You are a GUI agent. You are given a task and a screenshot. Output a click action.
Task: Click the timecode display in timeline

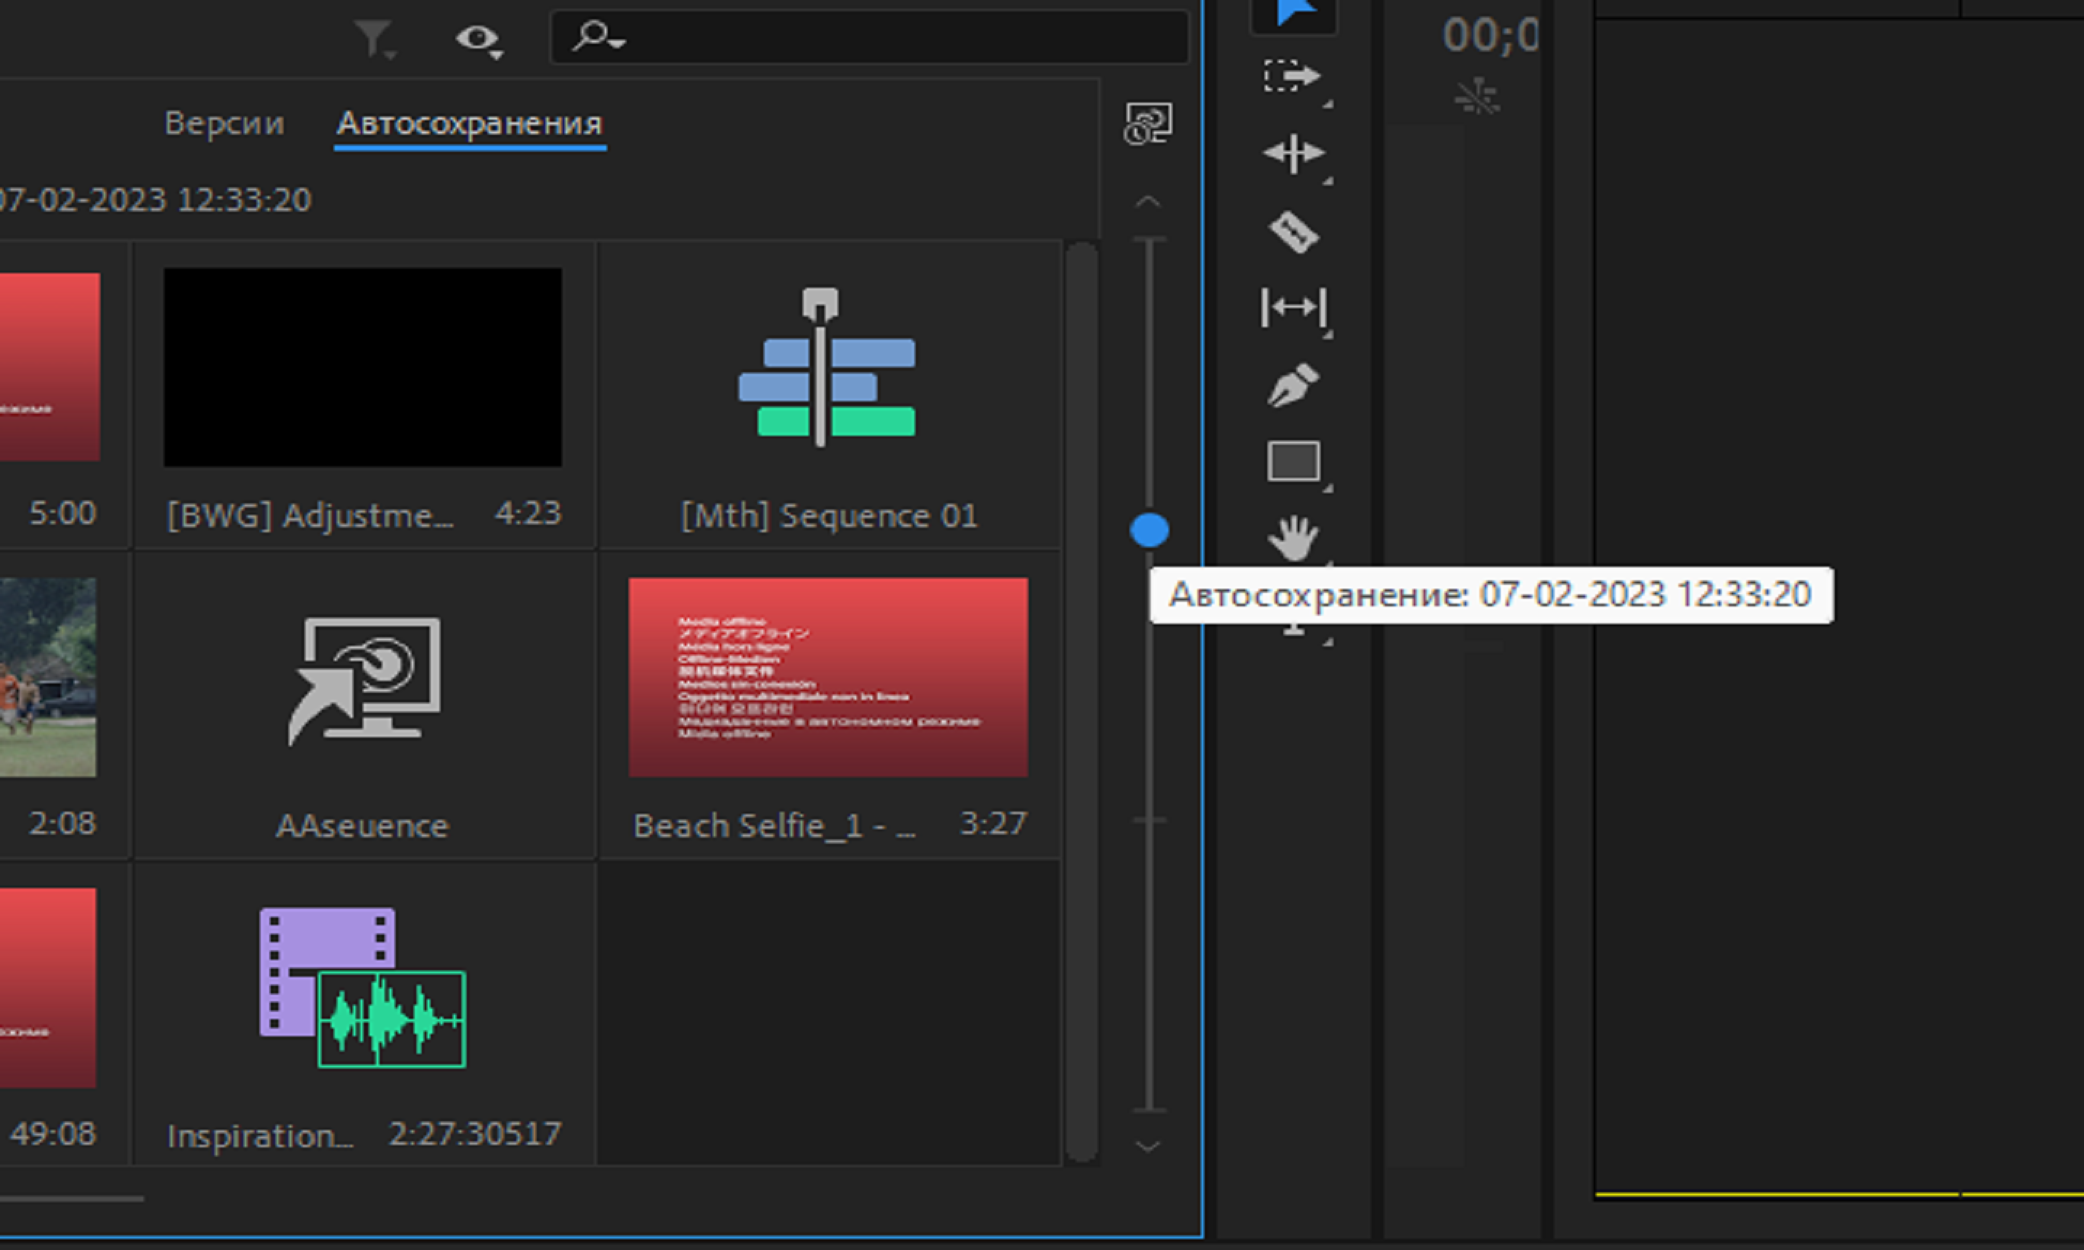pos(1490,36)
